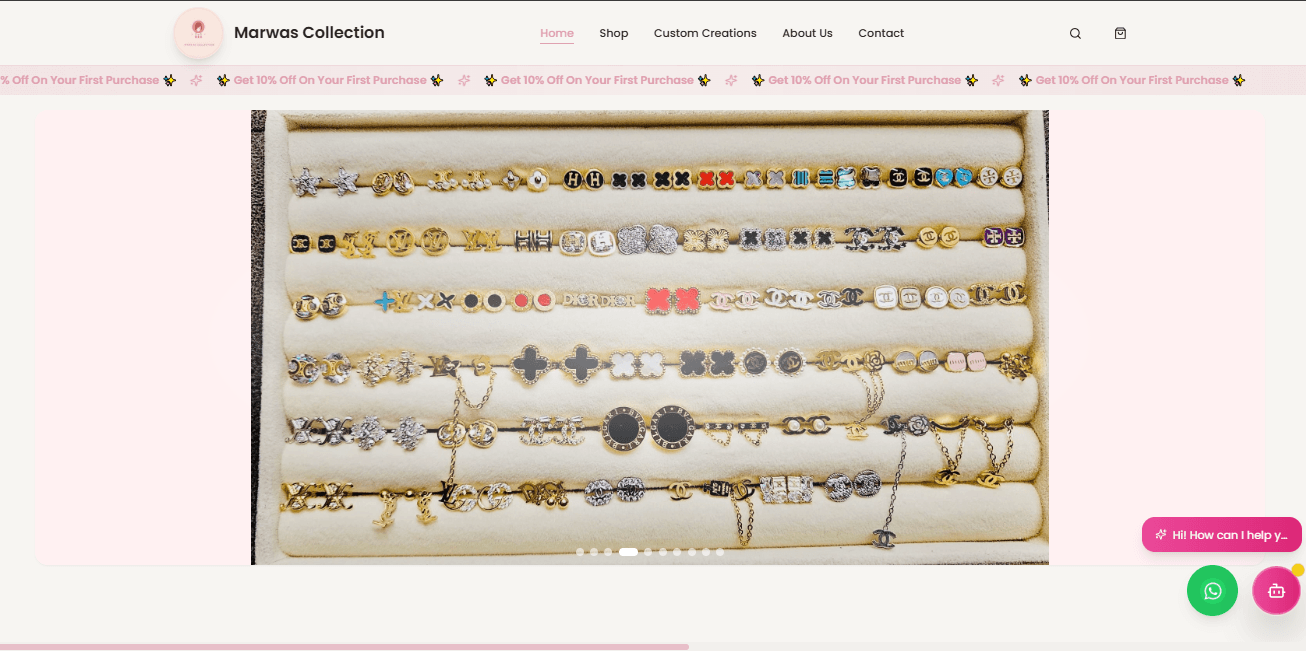The height and width of the screenshot is (651, 1306).
Task: Click the jewelry display hero image
Action: click(650, 336)
